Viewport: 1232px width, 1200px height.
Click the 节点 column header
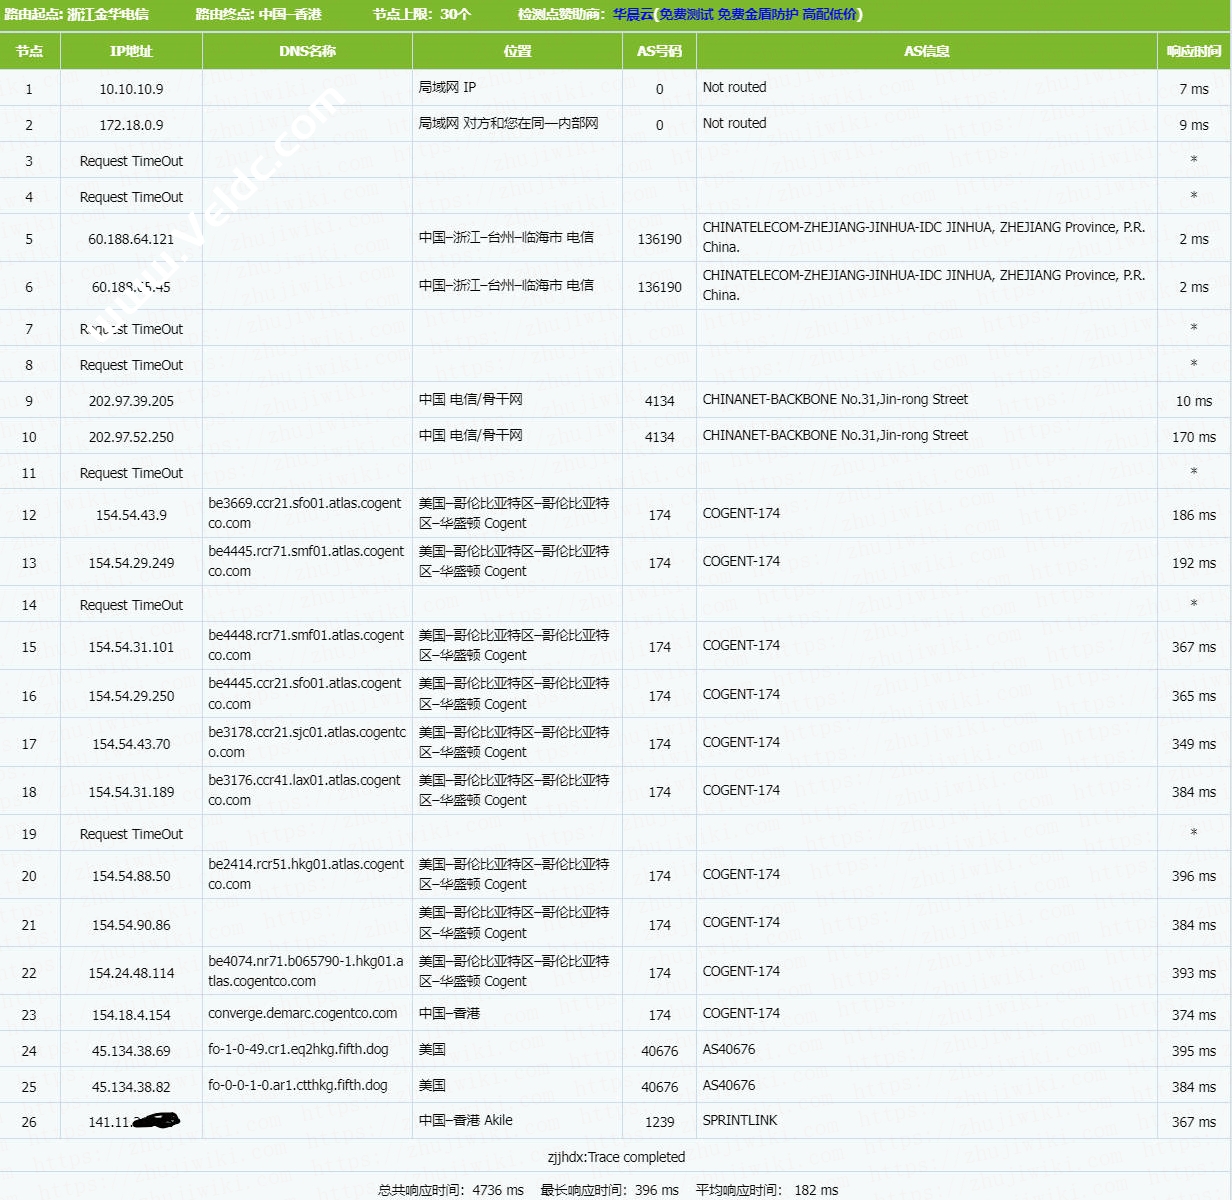tap(29, 51)
